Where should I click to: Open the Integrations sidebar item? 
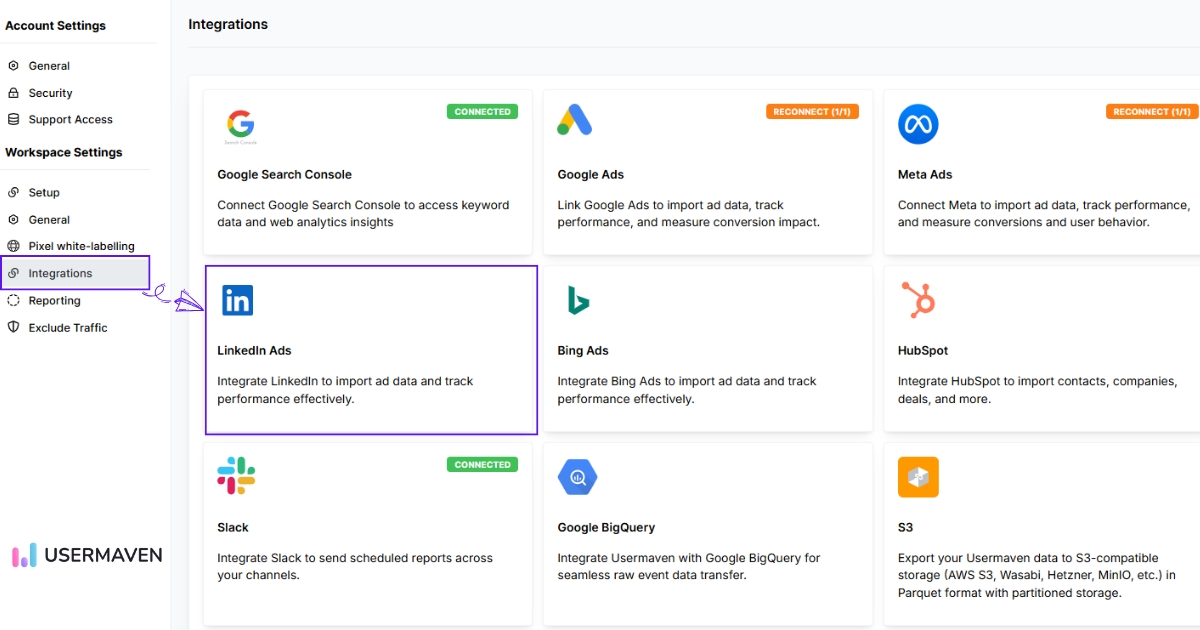(x=60, y=273)
